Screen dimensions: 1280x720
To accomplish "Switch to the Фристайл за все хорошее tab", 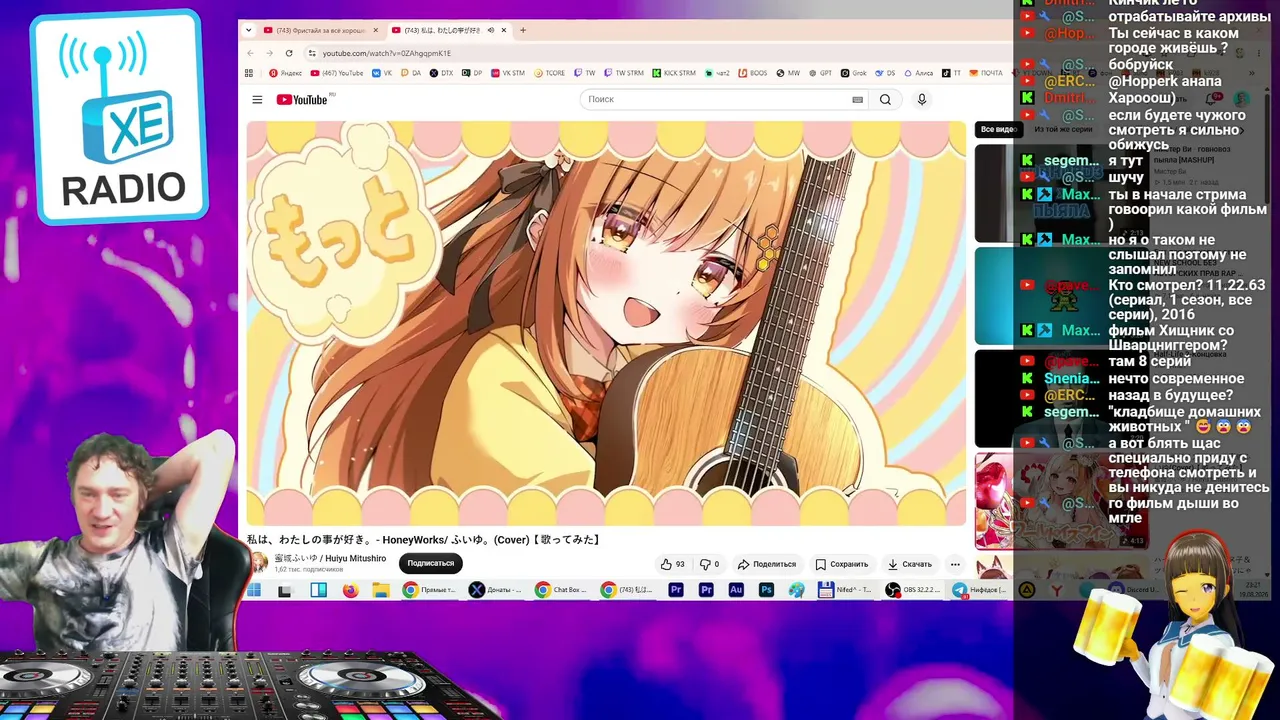I will [320, 30].
